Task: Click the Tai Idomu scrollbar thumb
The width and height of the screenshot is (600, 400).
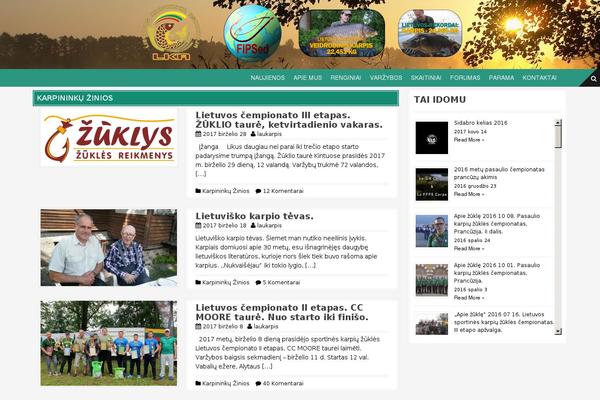Action: click(x=558, y=136)
